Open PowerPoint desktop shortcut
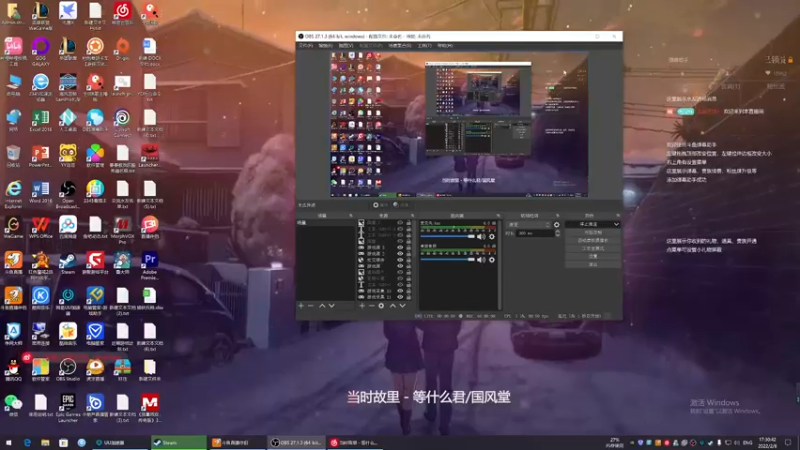Viewport: 800px width, 450px height. [41, 156]
